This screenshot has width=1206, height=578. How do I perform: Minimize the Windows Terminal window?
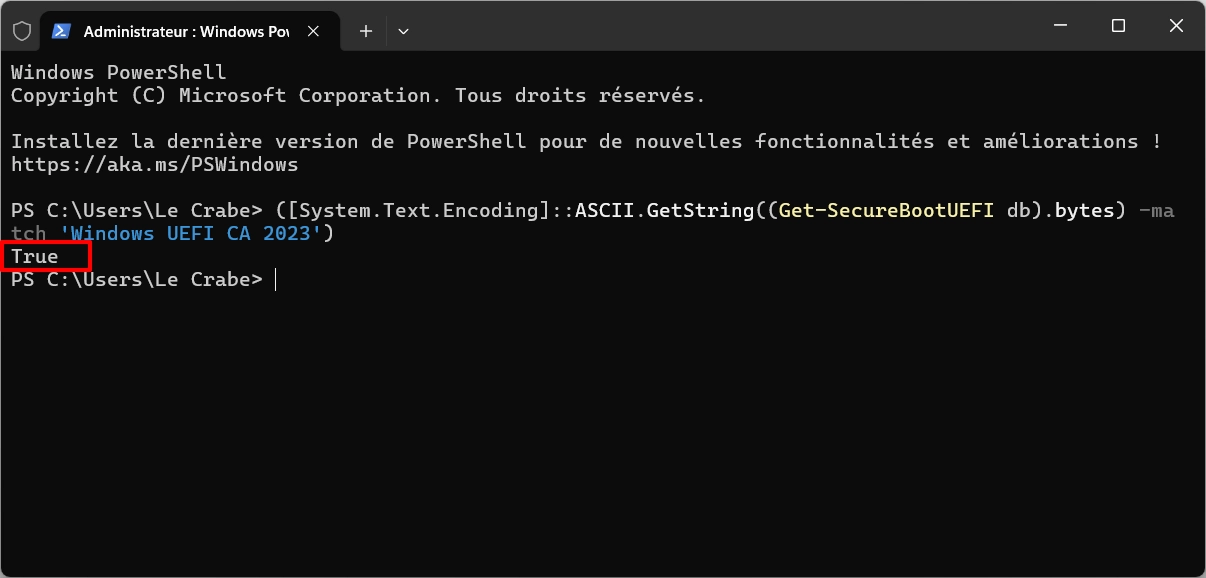point(1062,27)
